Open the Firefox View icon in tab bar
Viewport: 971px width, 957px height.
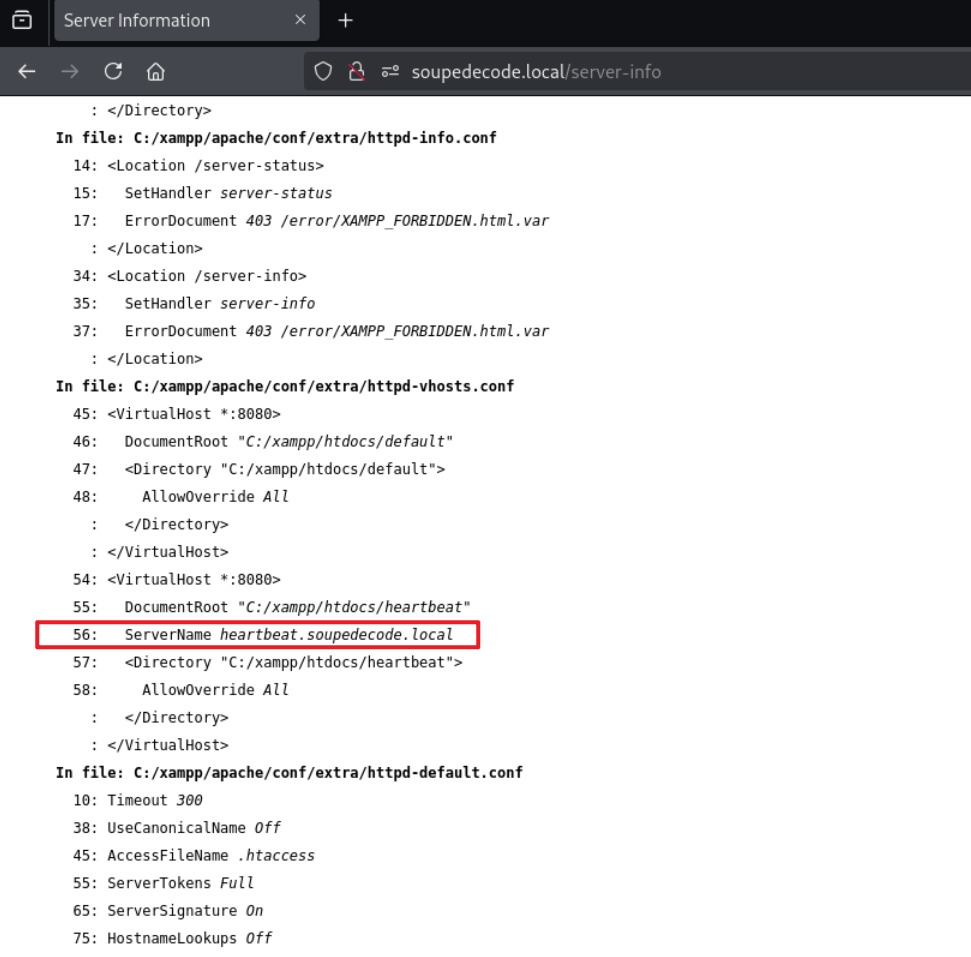point(21,20)
